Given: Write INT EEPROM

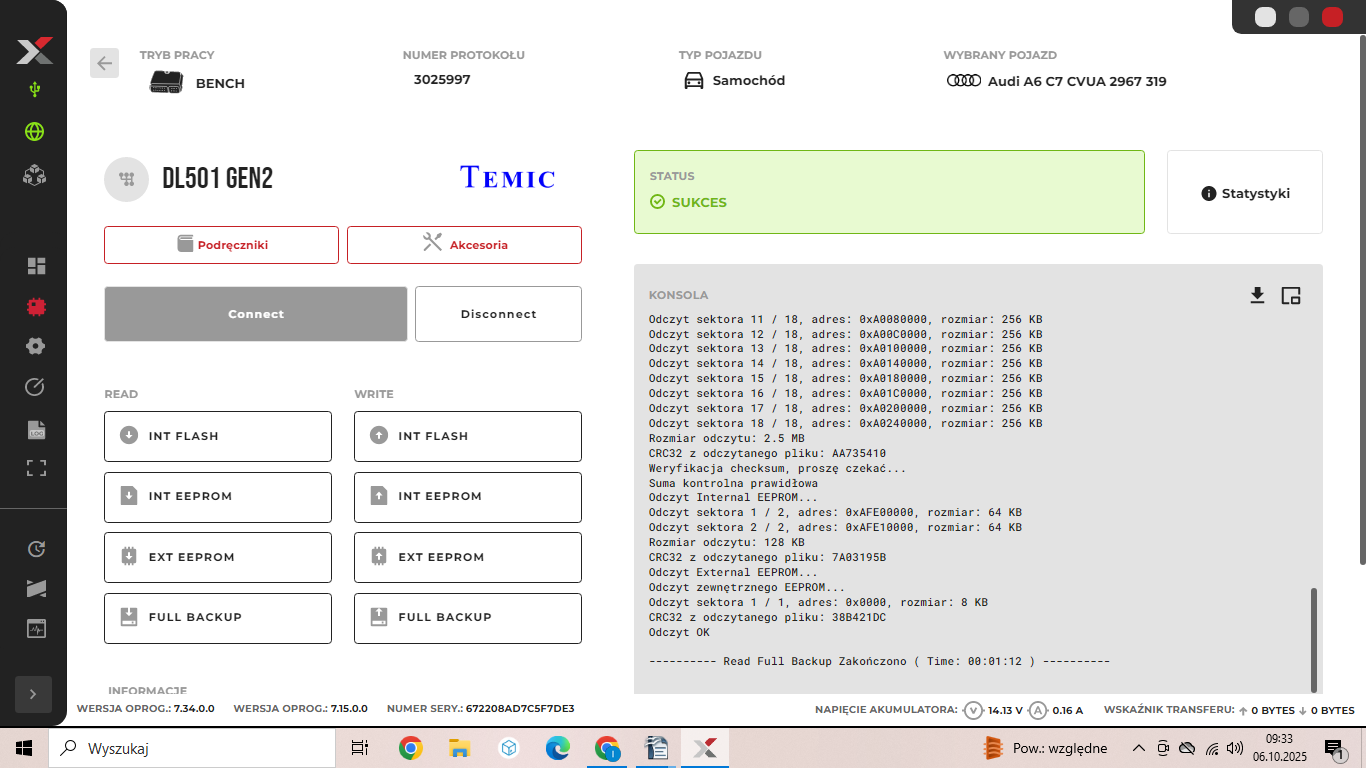Looking at the screenshot, I should point(468,497).
